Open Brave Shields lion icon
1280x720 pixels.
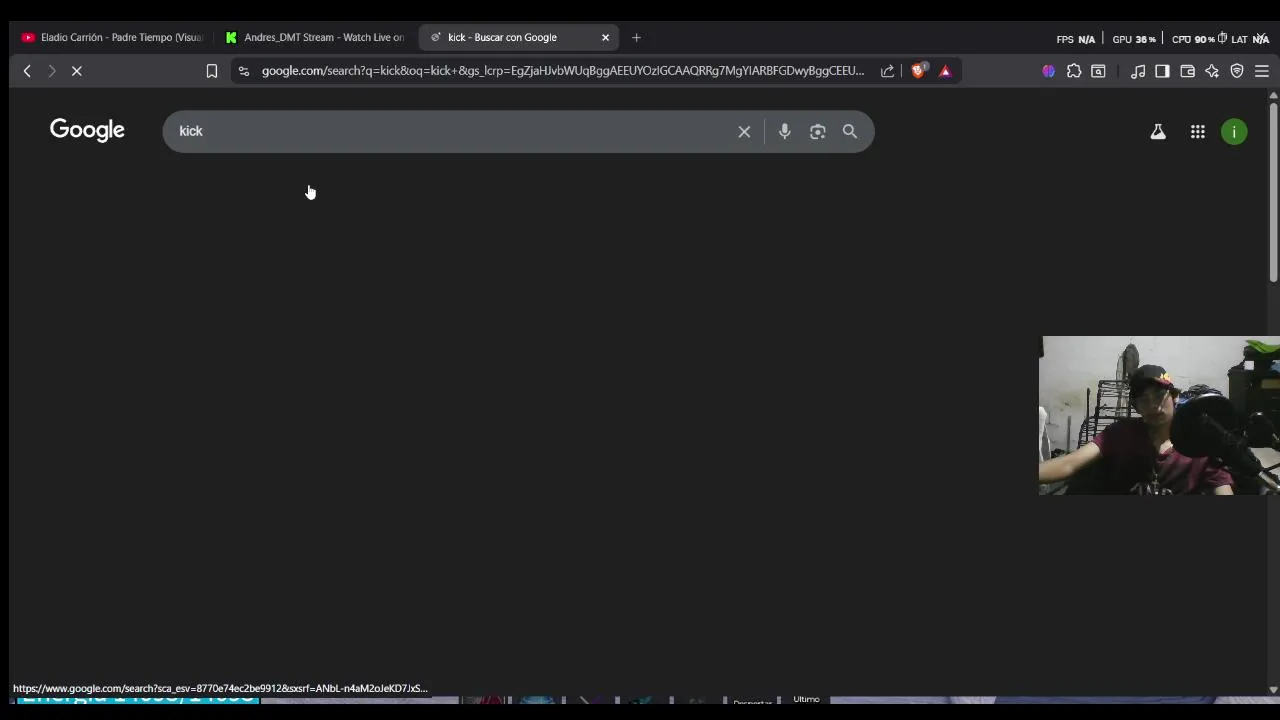tap(918, 71)
